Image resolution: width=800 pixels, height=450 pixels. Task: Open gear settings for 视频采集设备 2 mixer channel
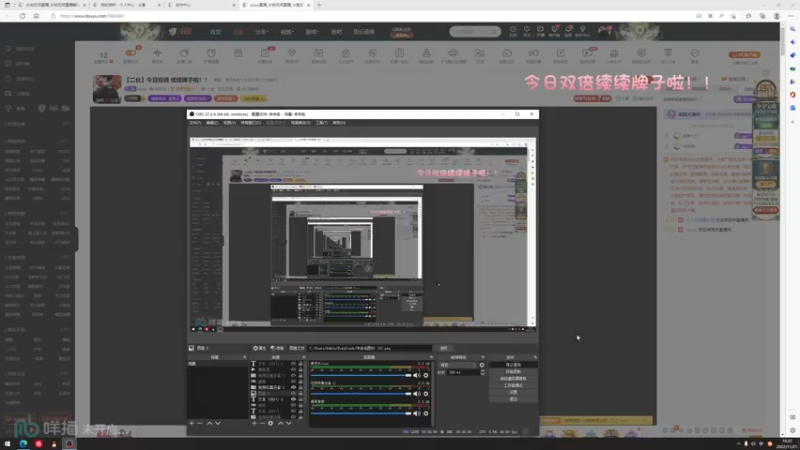pyautogui.click(x=426, y=394)
